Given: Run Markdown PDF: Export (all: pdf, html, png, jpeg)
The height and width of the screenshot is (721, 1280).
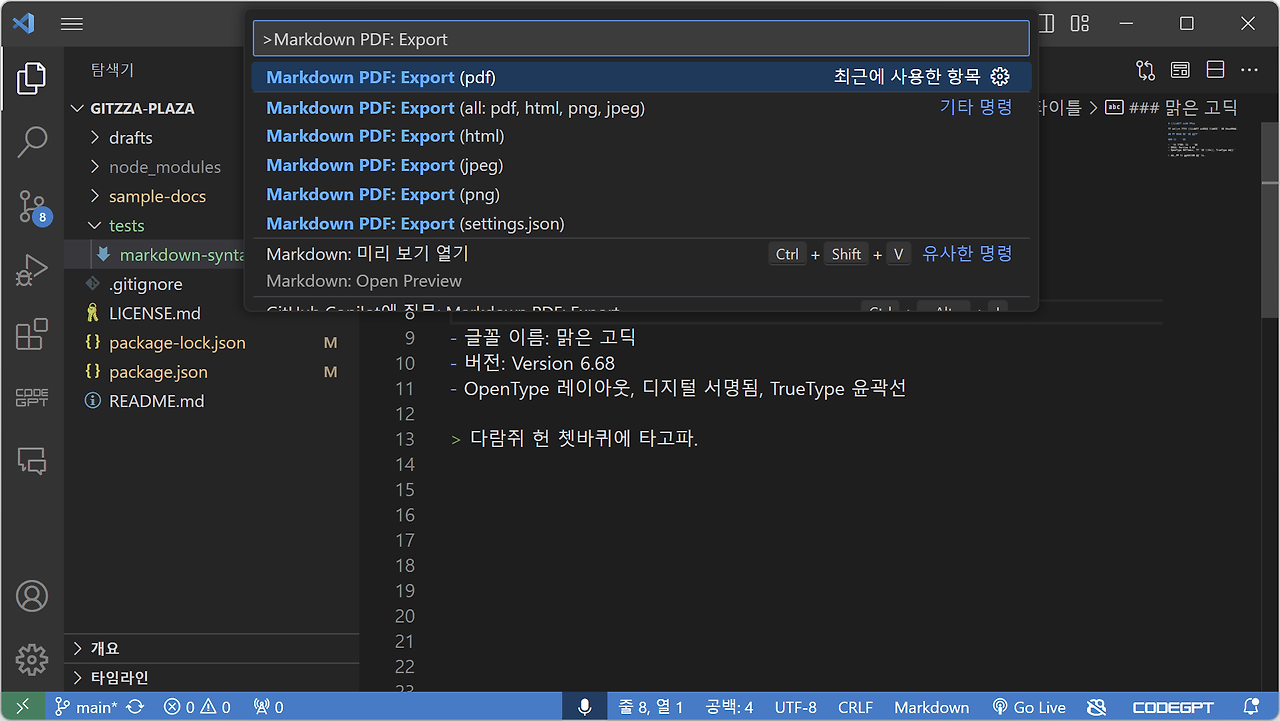Looking at the screenshot, I should pyautogui.click(x=641, y=107).
